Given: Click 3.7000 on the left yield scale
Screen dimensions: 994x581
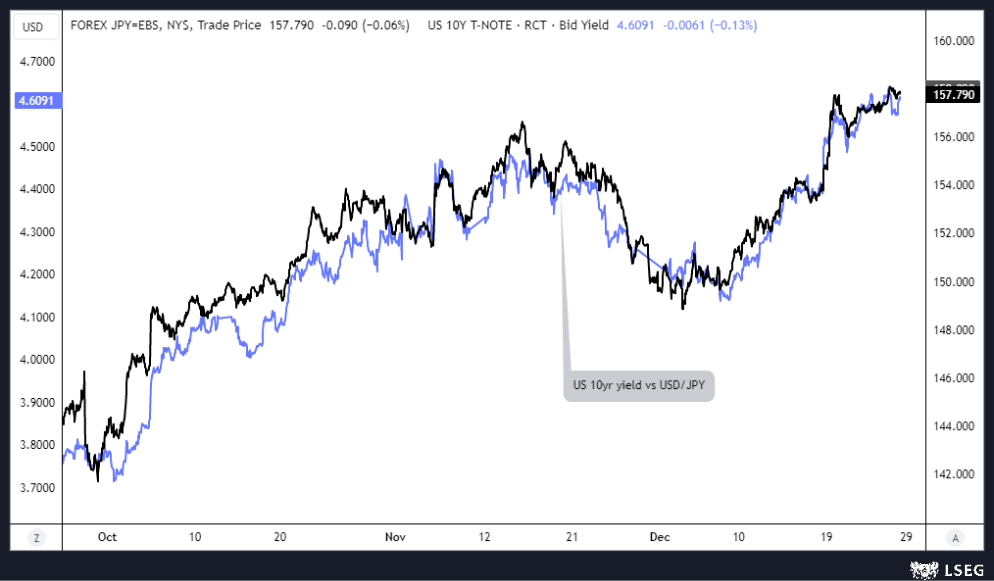Looking at the screenshot, I should (x=37, y=488).
